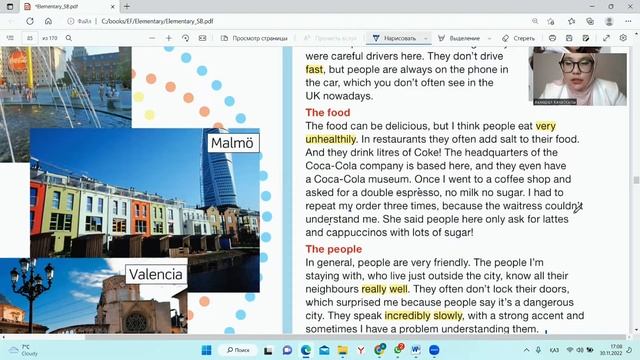640x360 pixels.
Task: Rotate the PDF page
Action: click(x=185, y=38)
